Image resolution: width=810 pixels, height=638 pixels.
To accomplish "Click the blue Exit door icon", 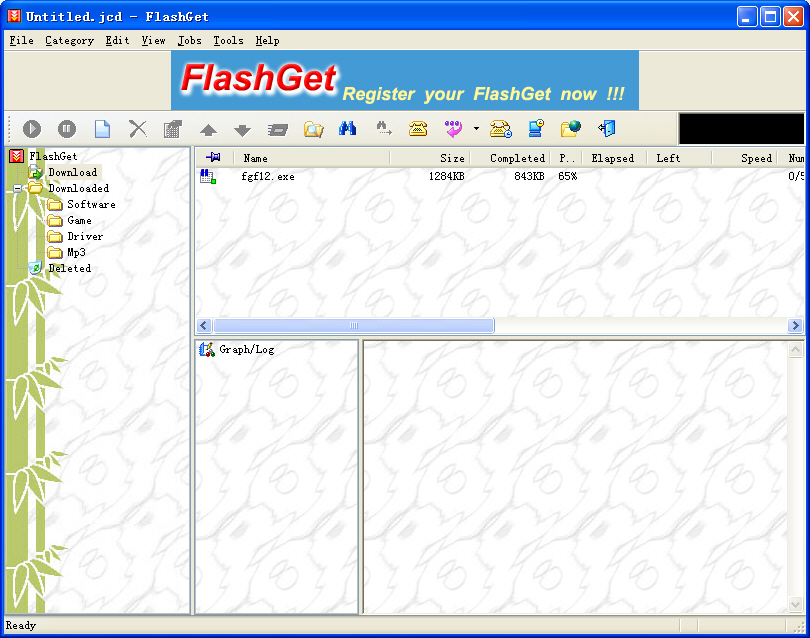I will click(606, 128).
